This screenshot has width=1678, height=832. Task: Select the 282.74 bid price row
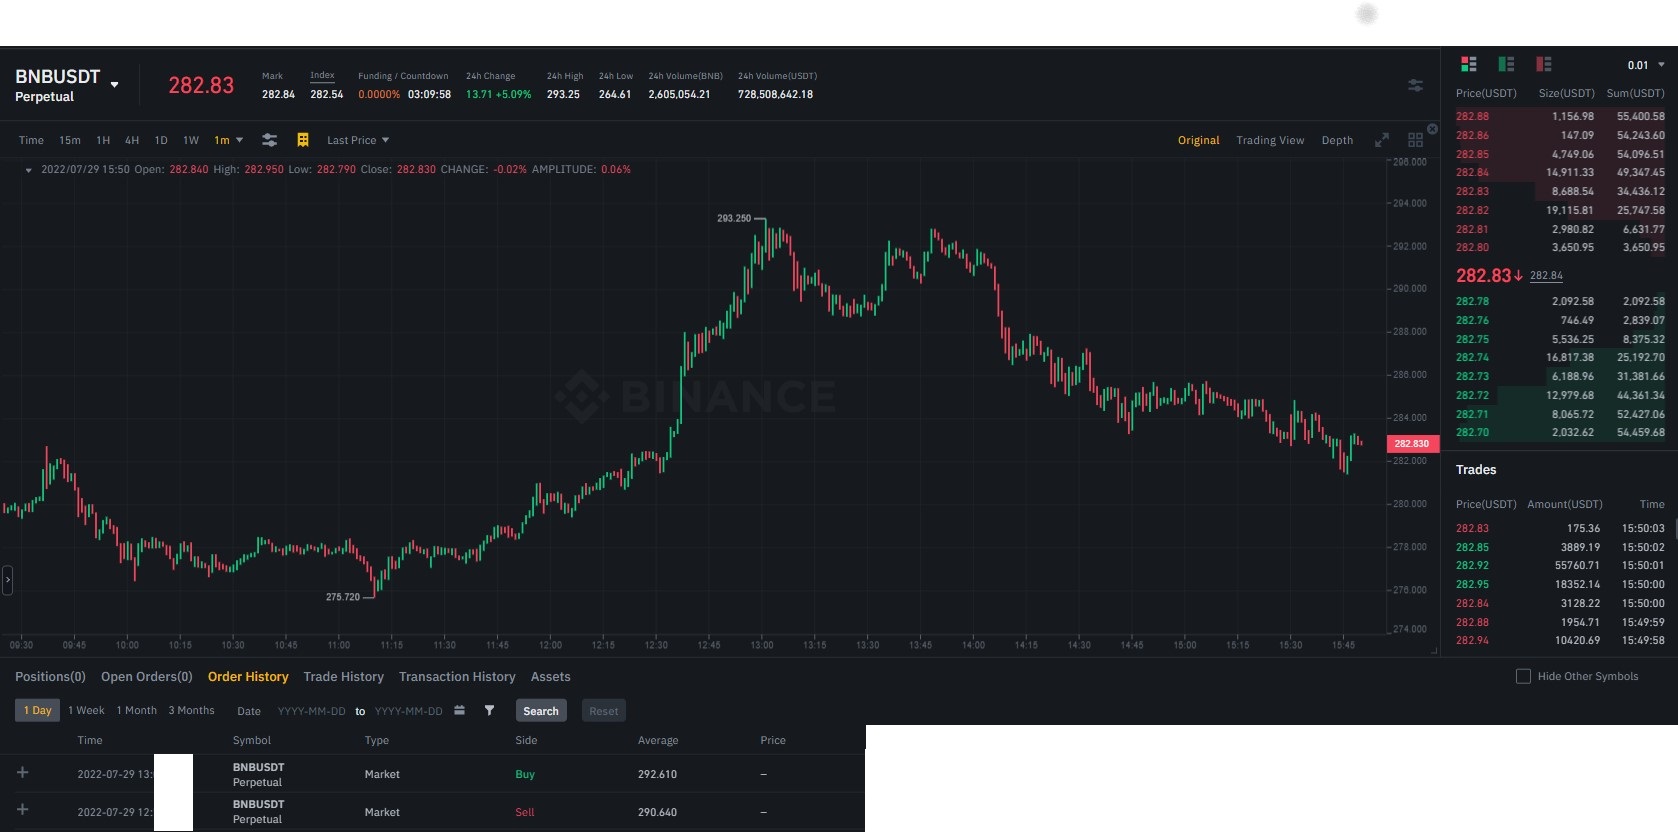click(x=1560, y=357)
